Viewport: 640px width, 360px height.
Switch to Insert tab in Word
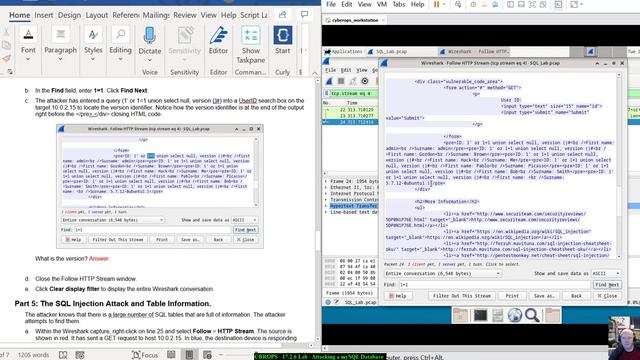coord(44,15)
